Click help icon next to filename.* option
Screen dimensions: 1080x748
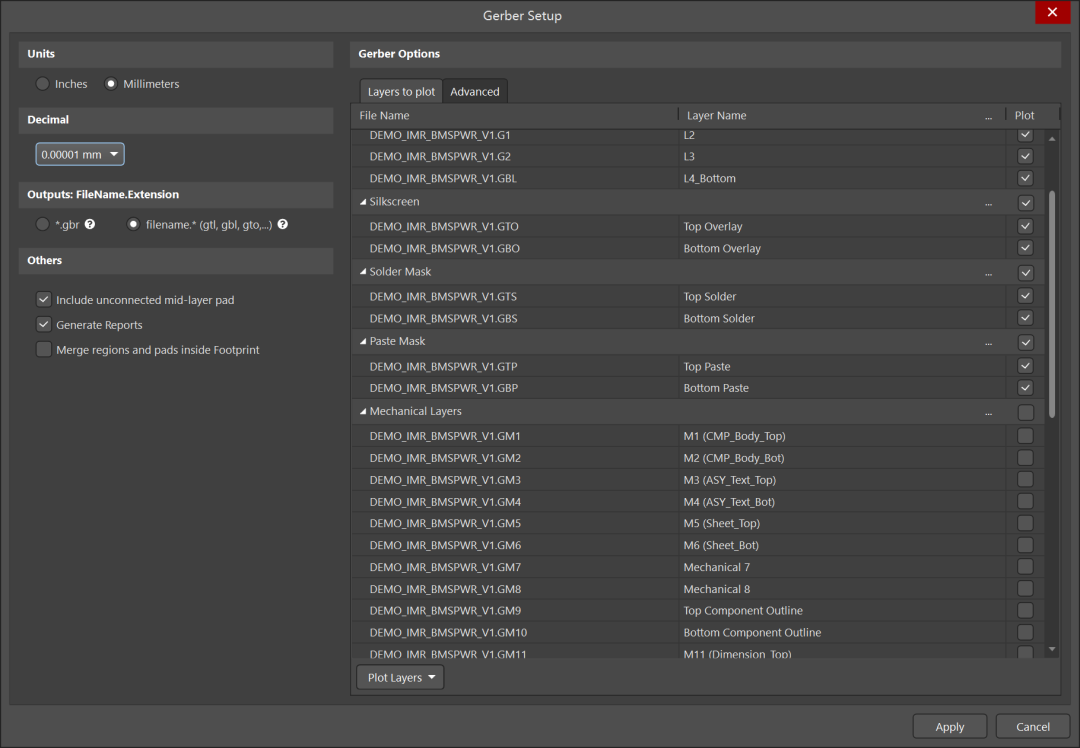pyautogui.click(x=282, y=225)
